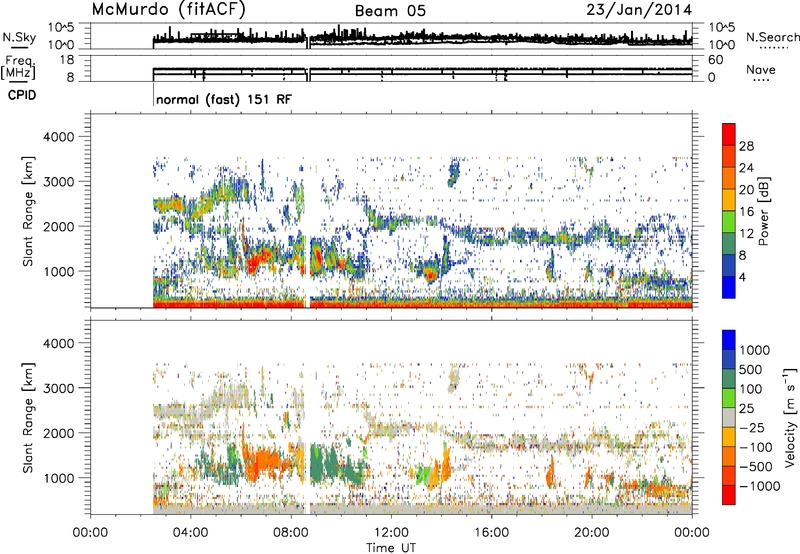
Task: Click "Slant Range [km]" label of velocity panel
Action: coord(28,417)
